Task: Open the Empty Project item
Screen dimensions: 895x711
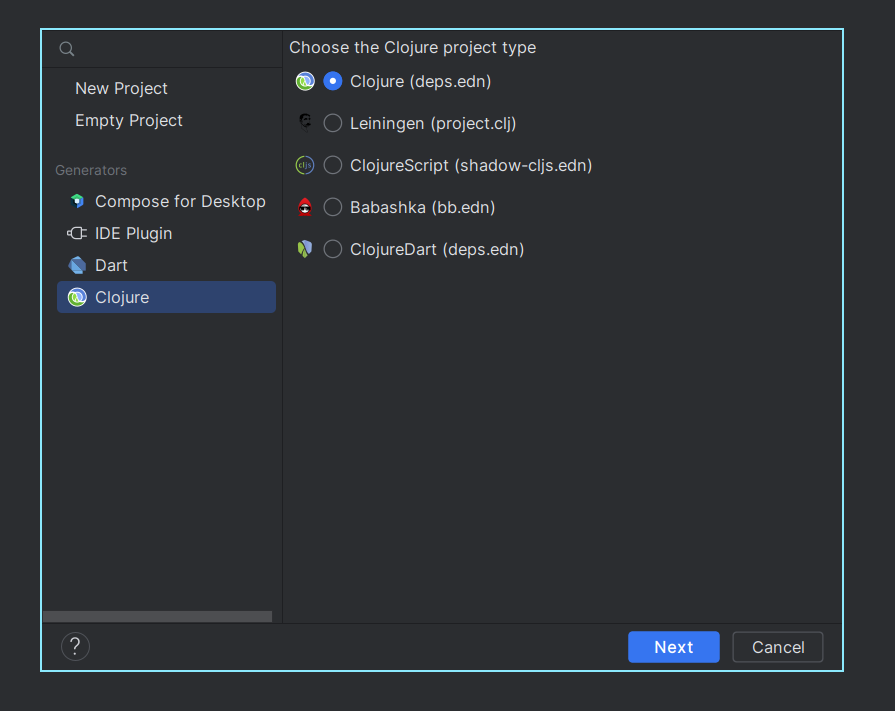Action: (x=129, y=120)
